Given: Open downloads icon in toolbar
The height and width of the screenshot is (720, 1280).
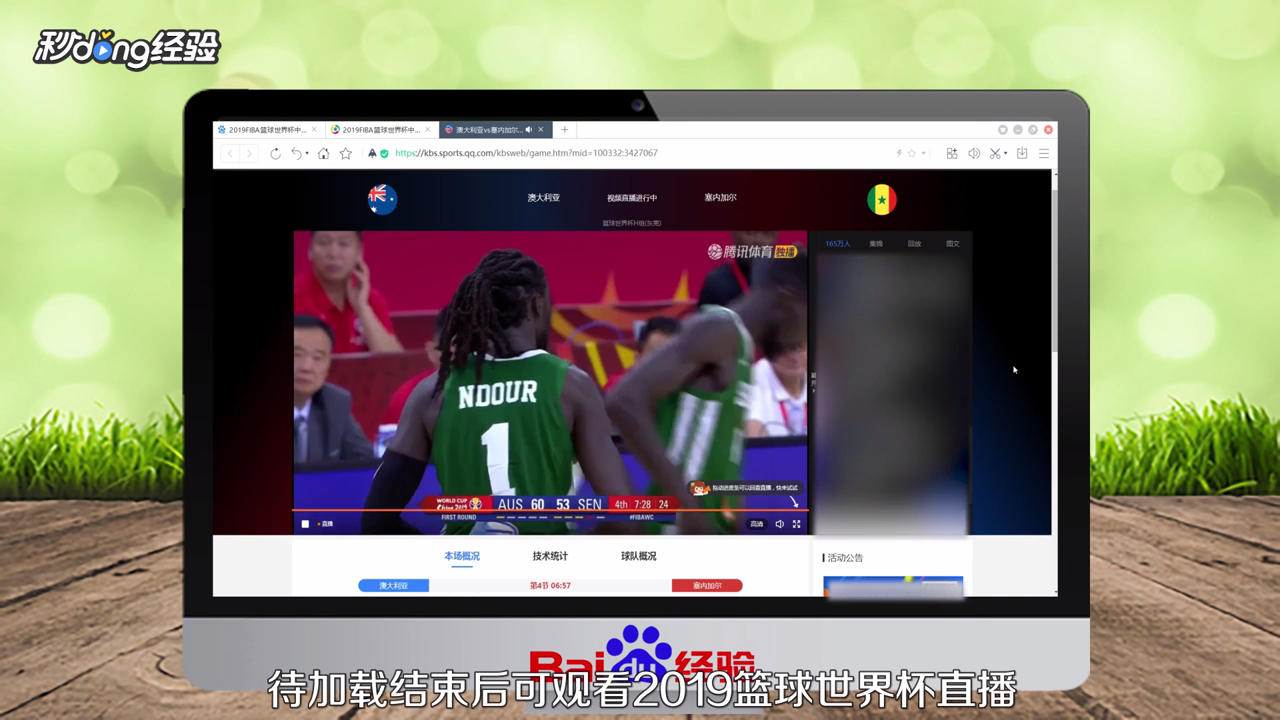Looking at the screenshot, I should coord(1022,153).
